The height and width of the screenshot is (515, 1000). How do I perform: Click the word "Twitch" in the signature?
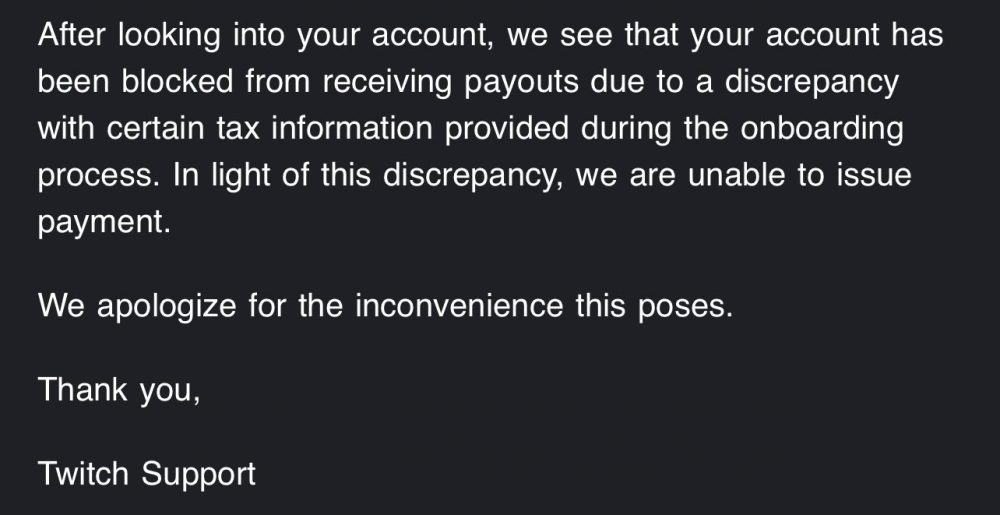click(83, 472)
